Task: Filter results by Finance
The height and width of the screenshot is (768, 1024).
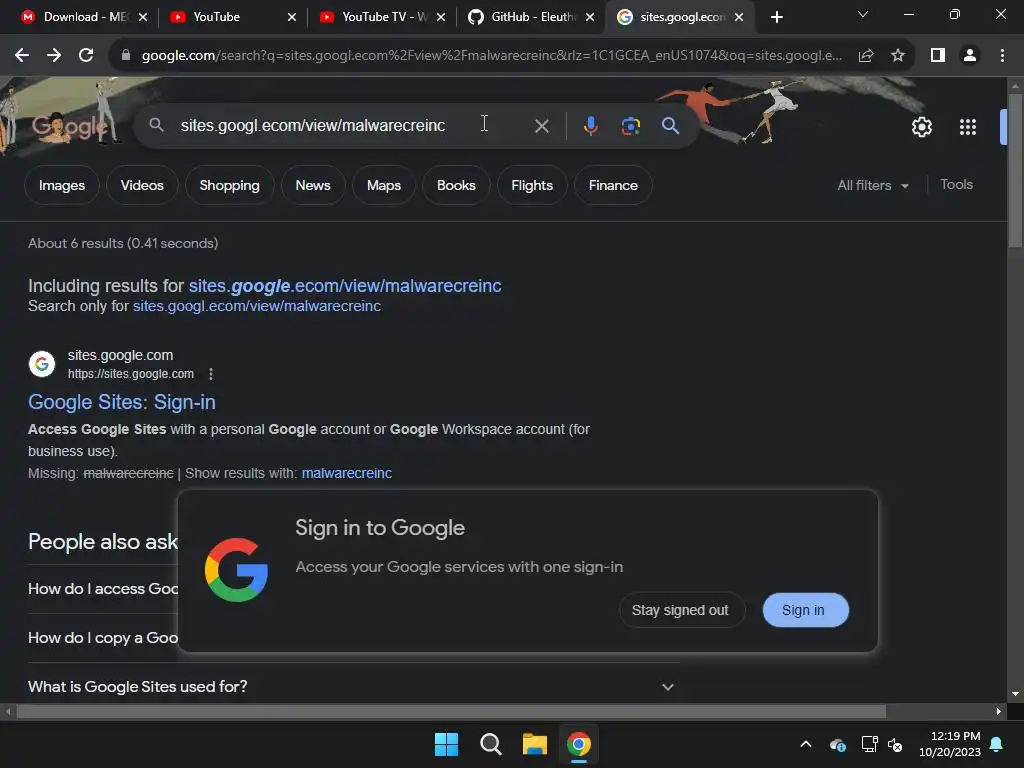Action: coord(613,185)
